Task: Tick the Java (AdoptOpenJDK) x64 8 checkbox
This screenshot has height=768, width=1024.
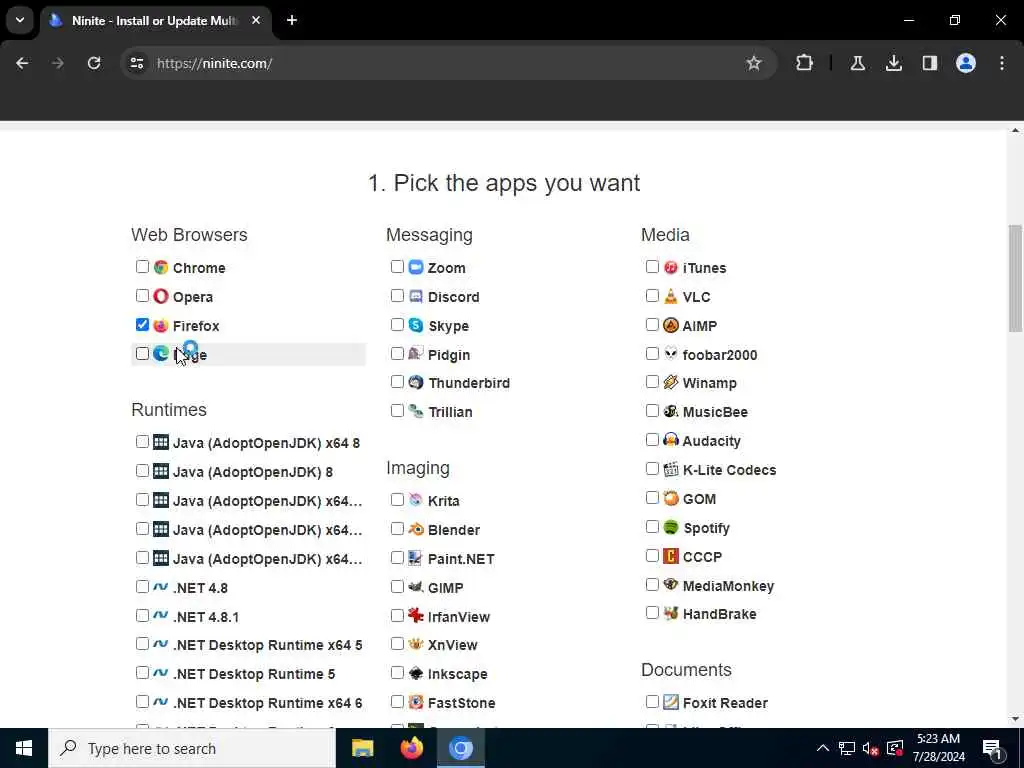Action: pos(142,441)
